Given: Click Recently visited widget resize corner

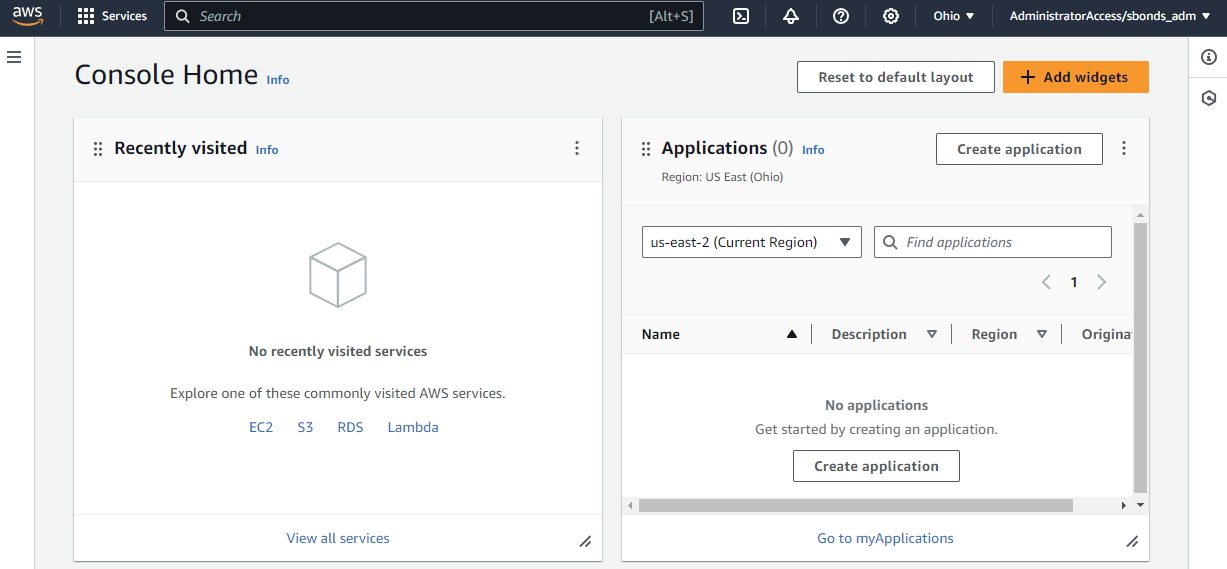Looking at the screenshot, I should point(585,541).
